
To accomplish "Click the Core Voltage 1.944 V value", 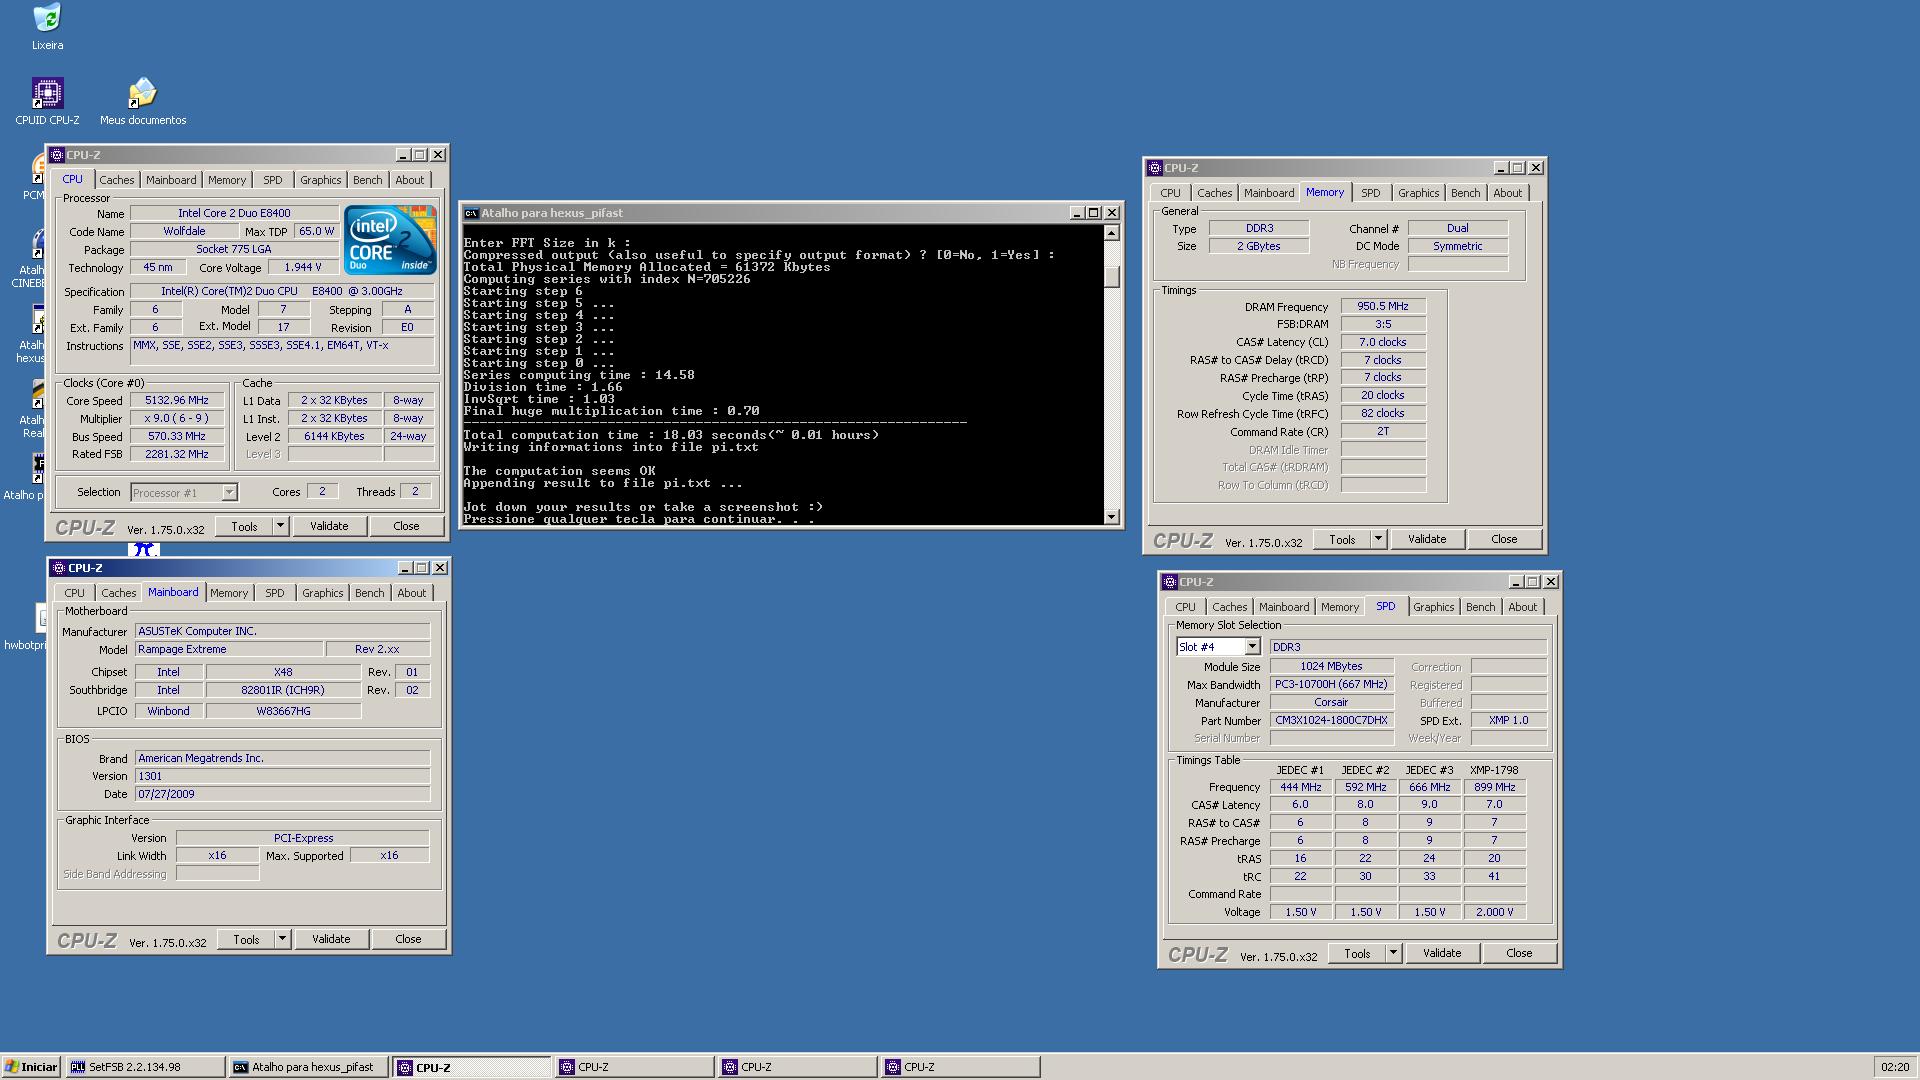I will click(x=303, y=267).
